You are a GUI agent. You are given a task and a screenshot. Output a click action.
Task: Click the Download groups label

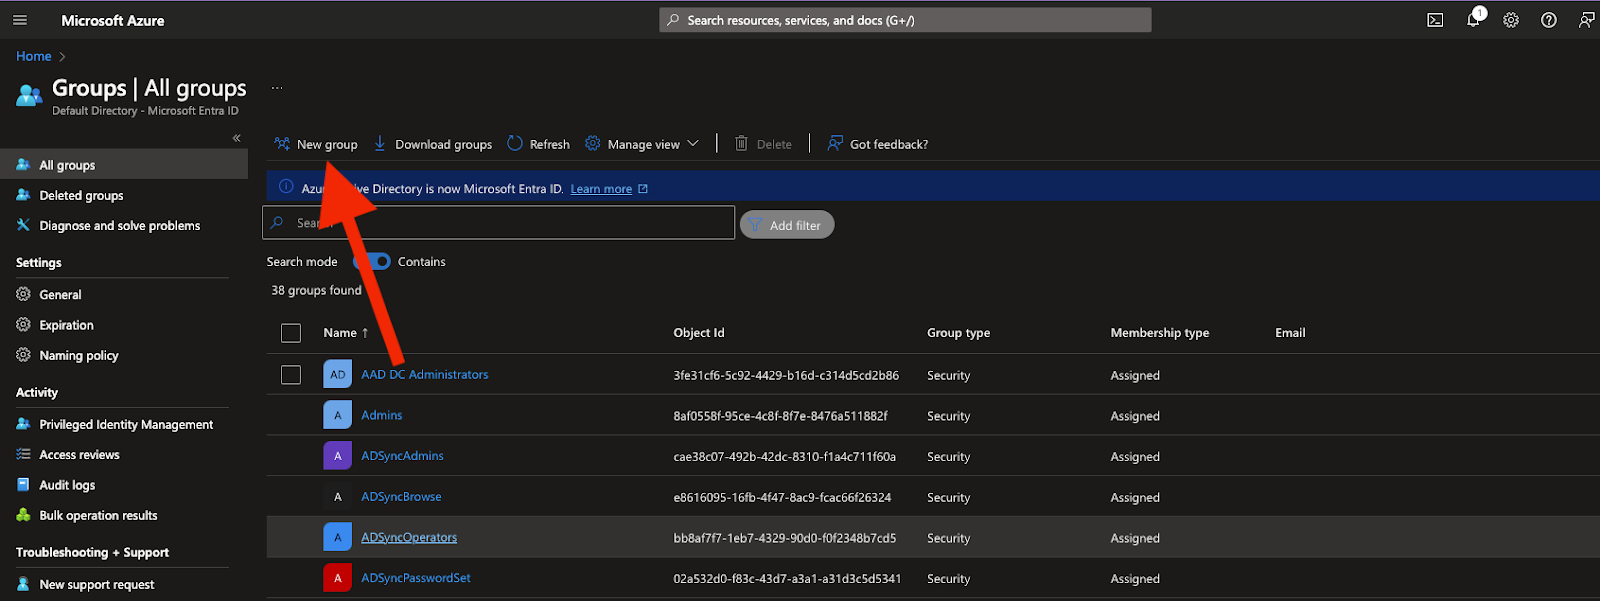click(444, 144)
